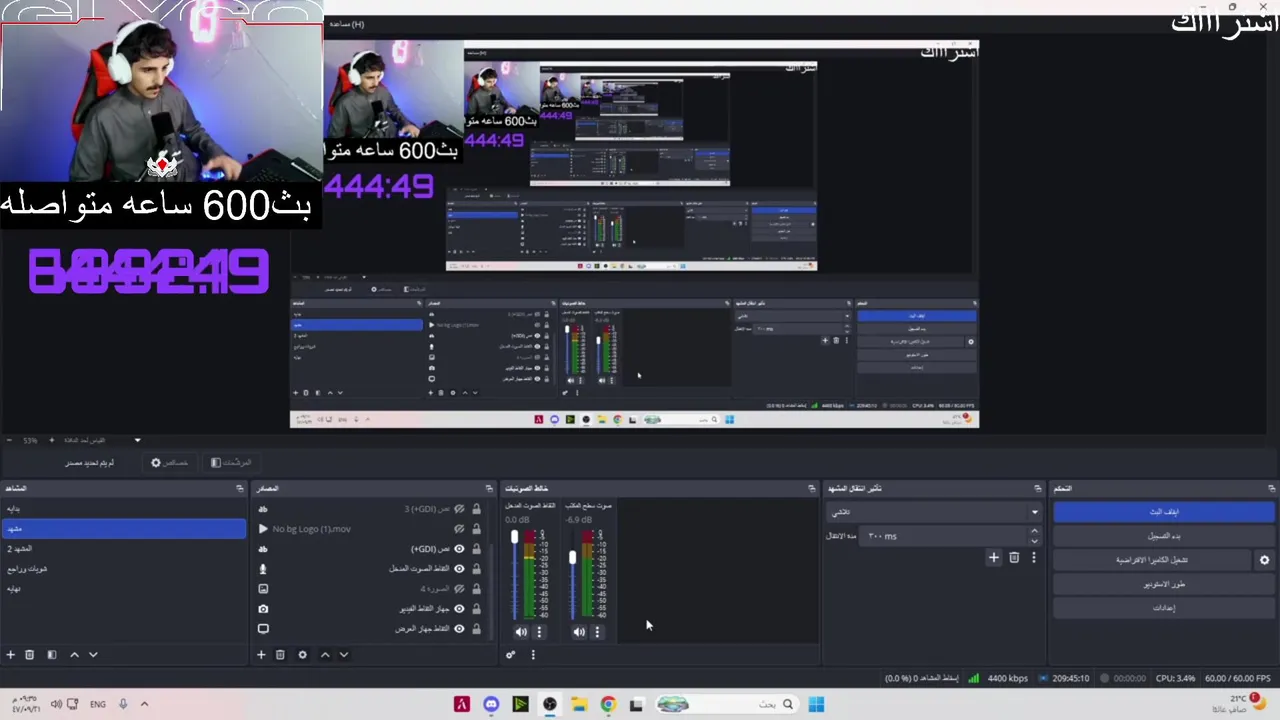Select the بدايه scene
1280x720 pixels.
[x=122, y=509]
